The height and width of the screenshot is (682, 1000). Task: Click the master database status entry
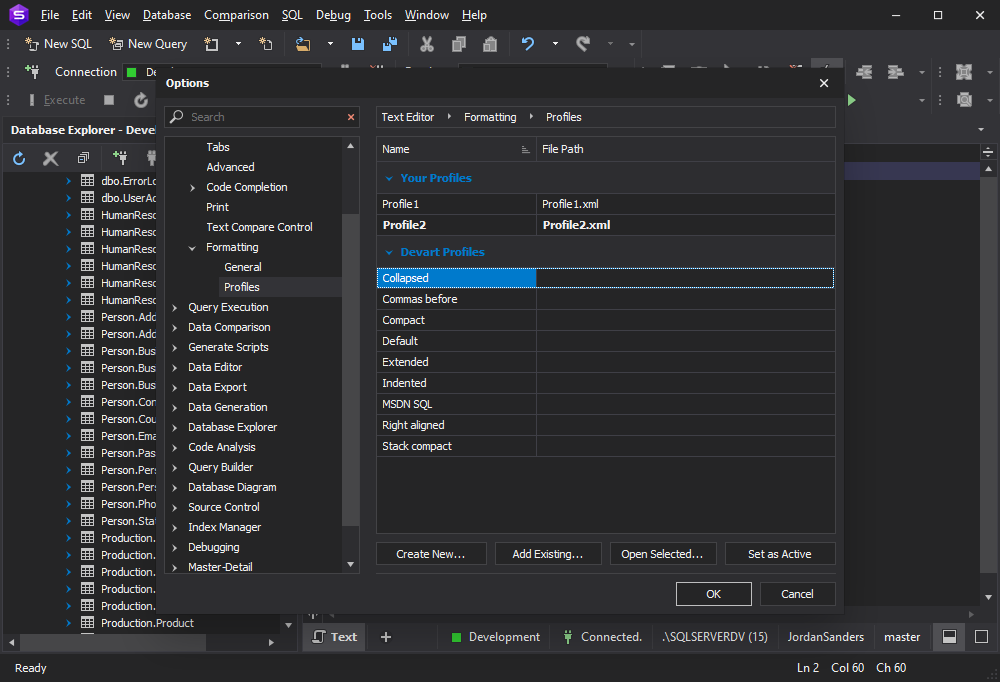902,637
